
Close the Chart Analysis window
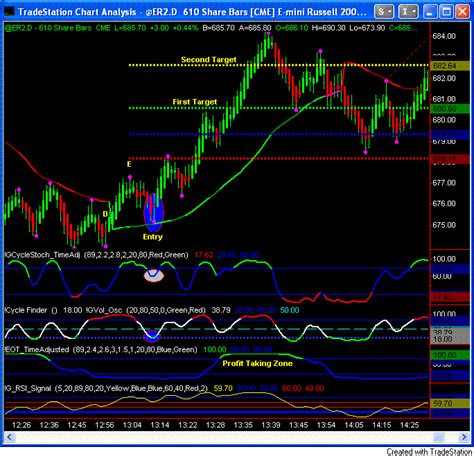(462, 12)
